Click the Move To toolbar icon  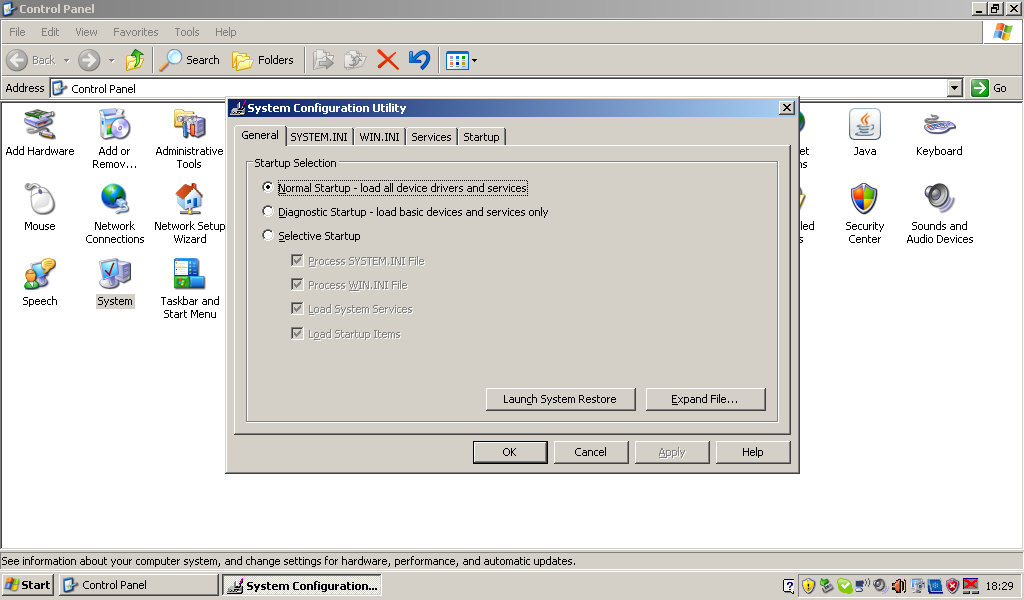point(323,60)
